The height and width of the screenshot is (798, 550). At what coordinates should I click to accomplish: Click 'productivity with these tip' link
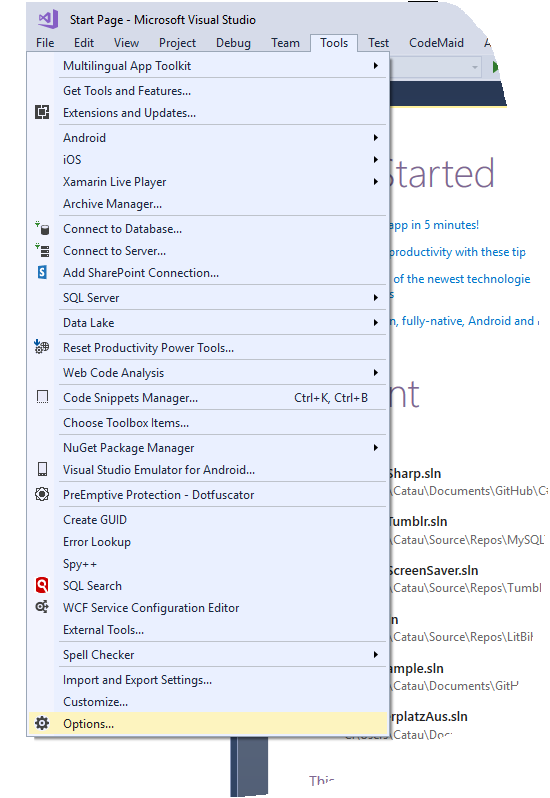pyautogui.click(x=458, y=252)
